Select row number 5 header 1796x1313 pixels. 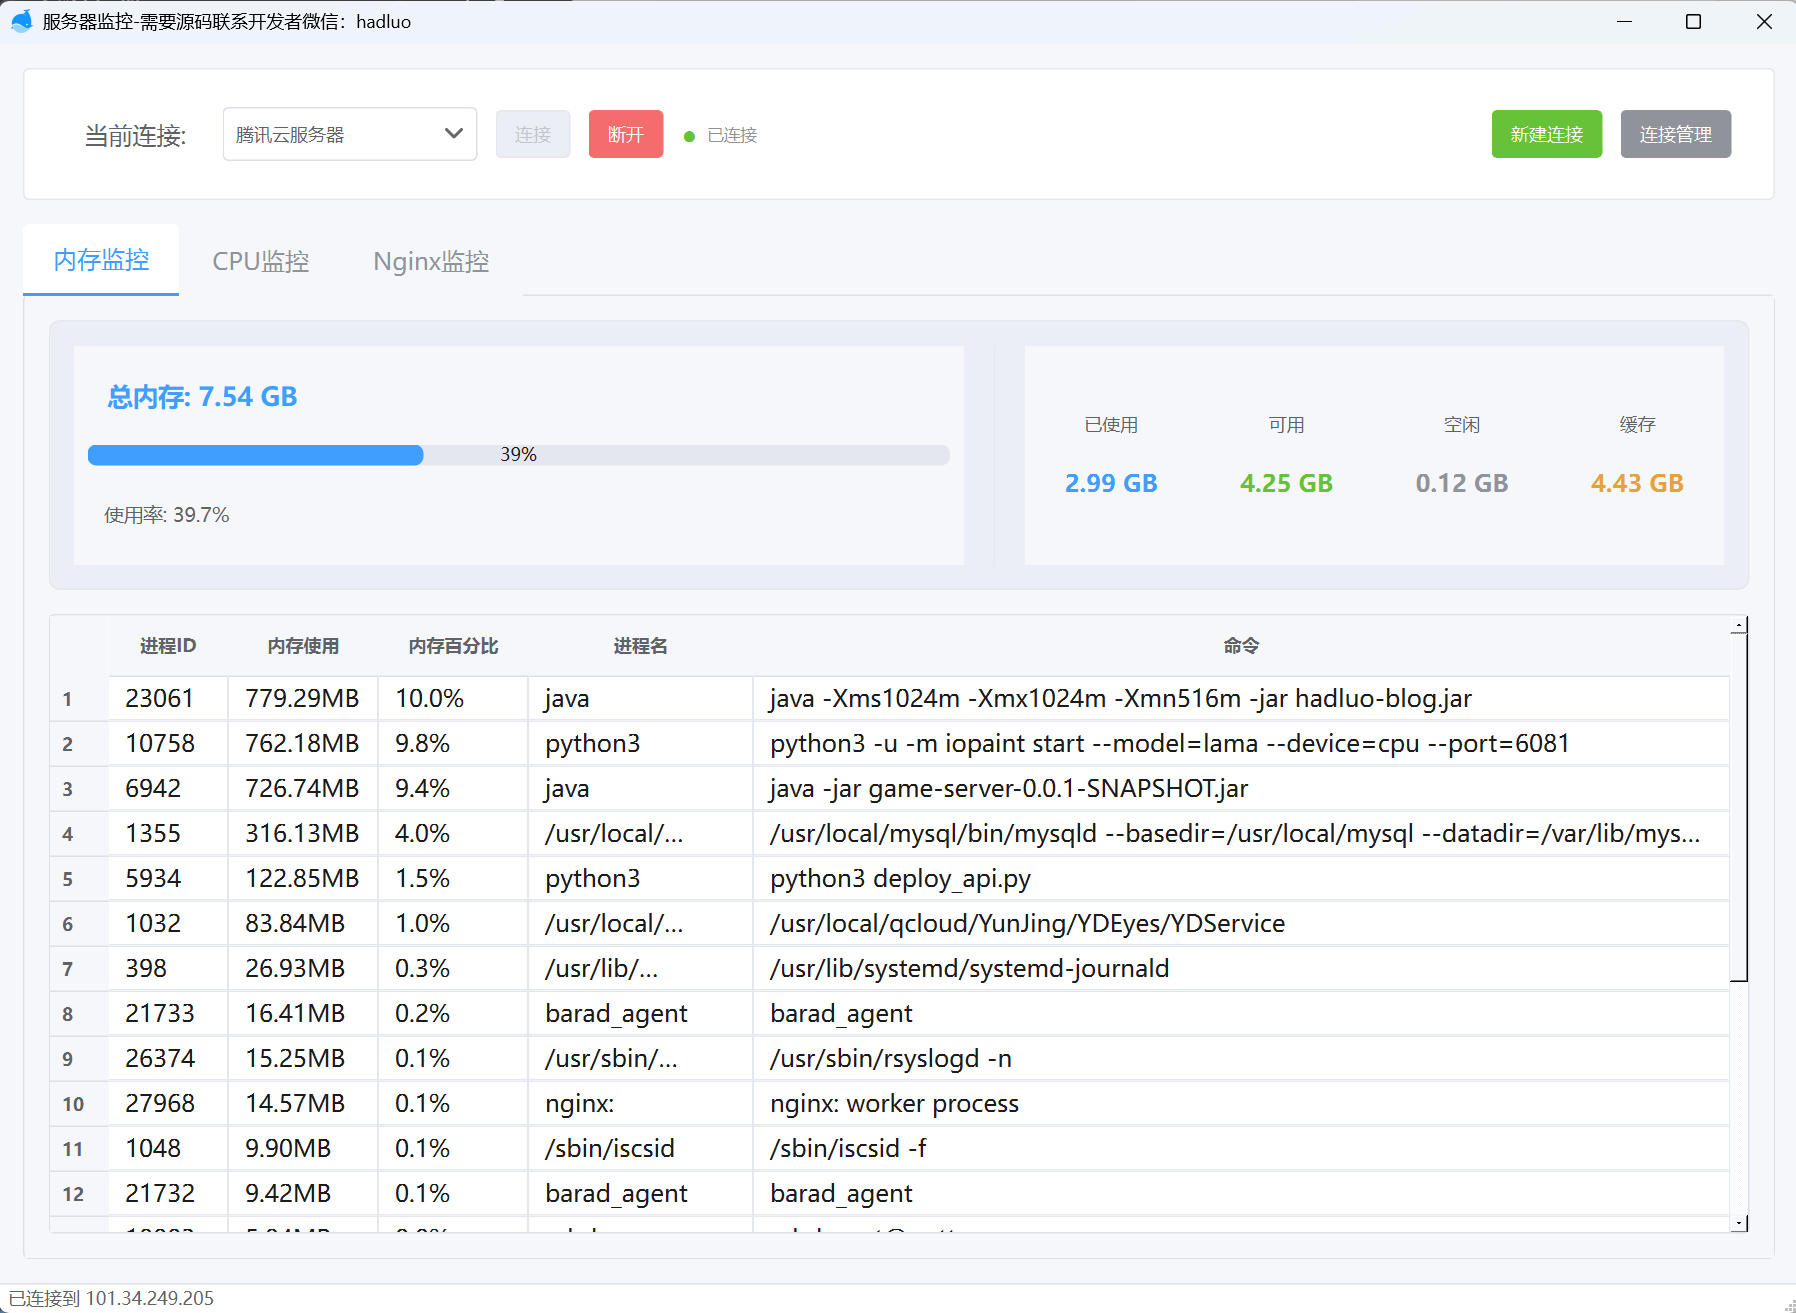coord(79,878)
